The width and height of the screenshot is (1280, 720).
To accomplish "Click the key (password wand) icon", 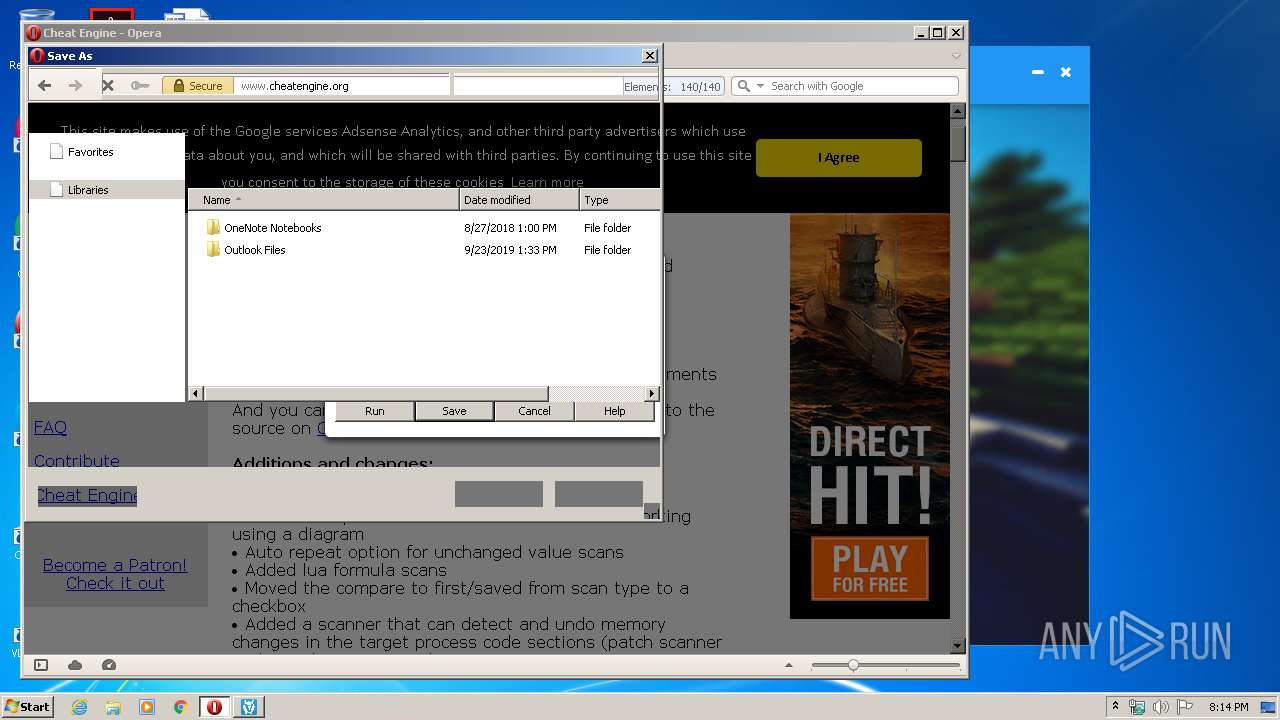I will tap(140, 86).
